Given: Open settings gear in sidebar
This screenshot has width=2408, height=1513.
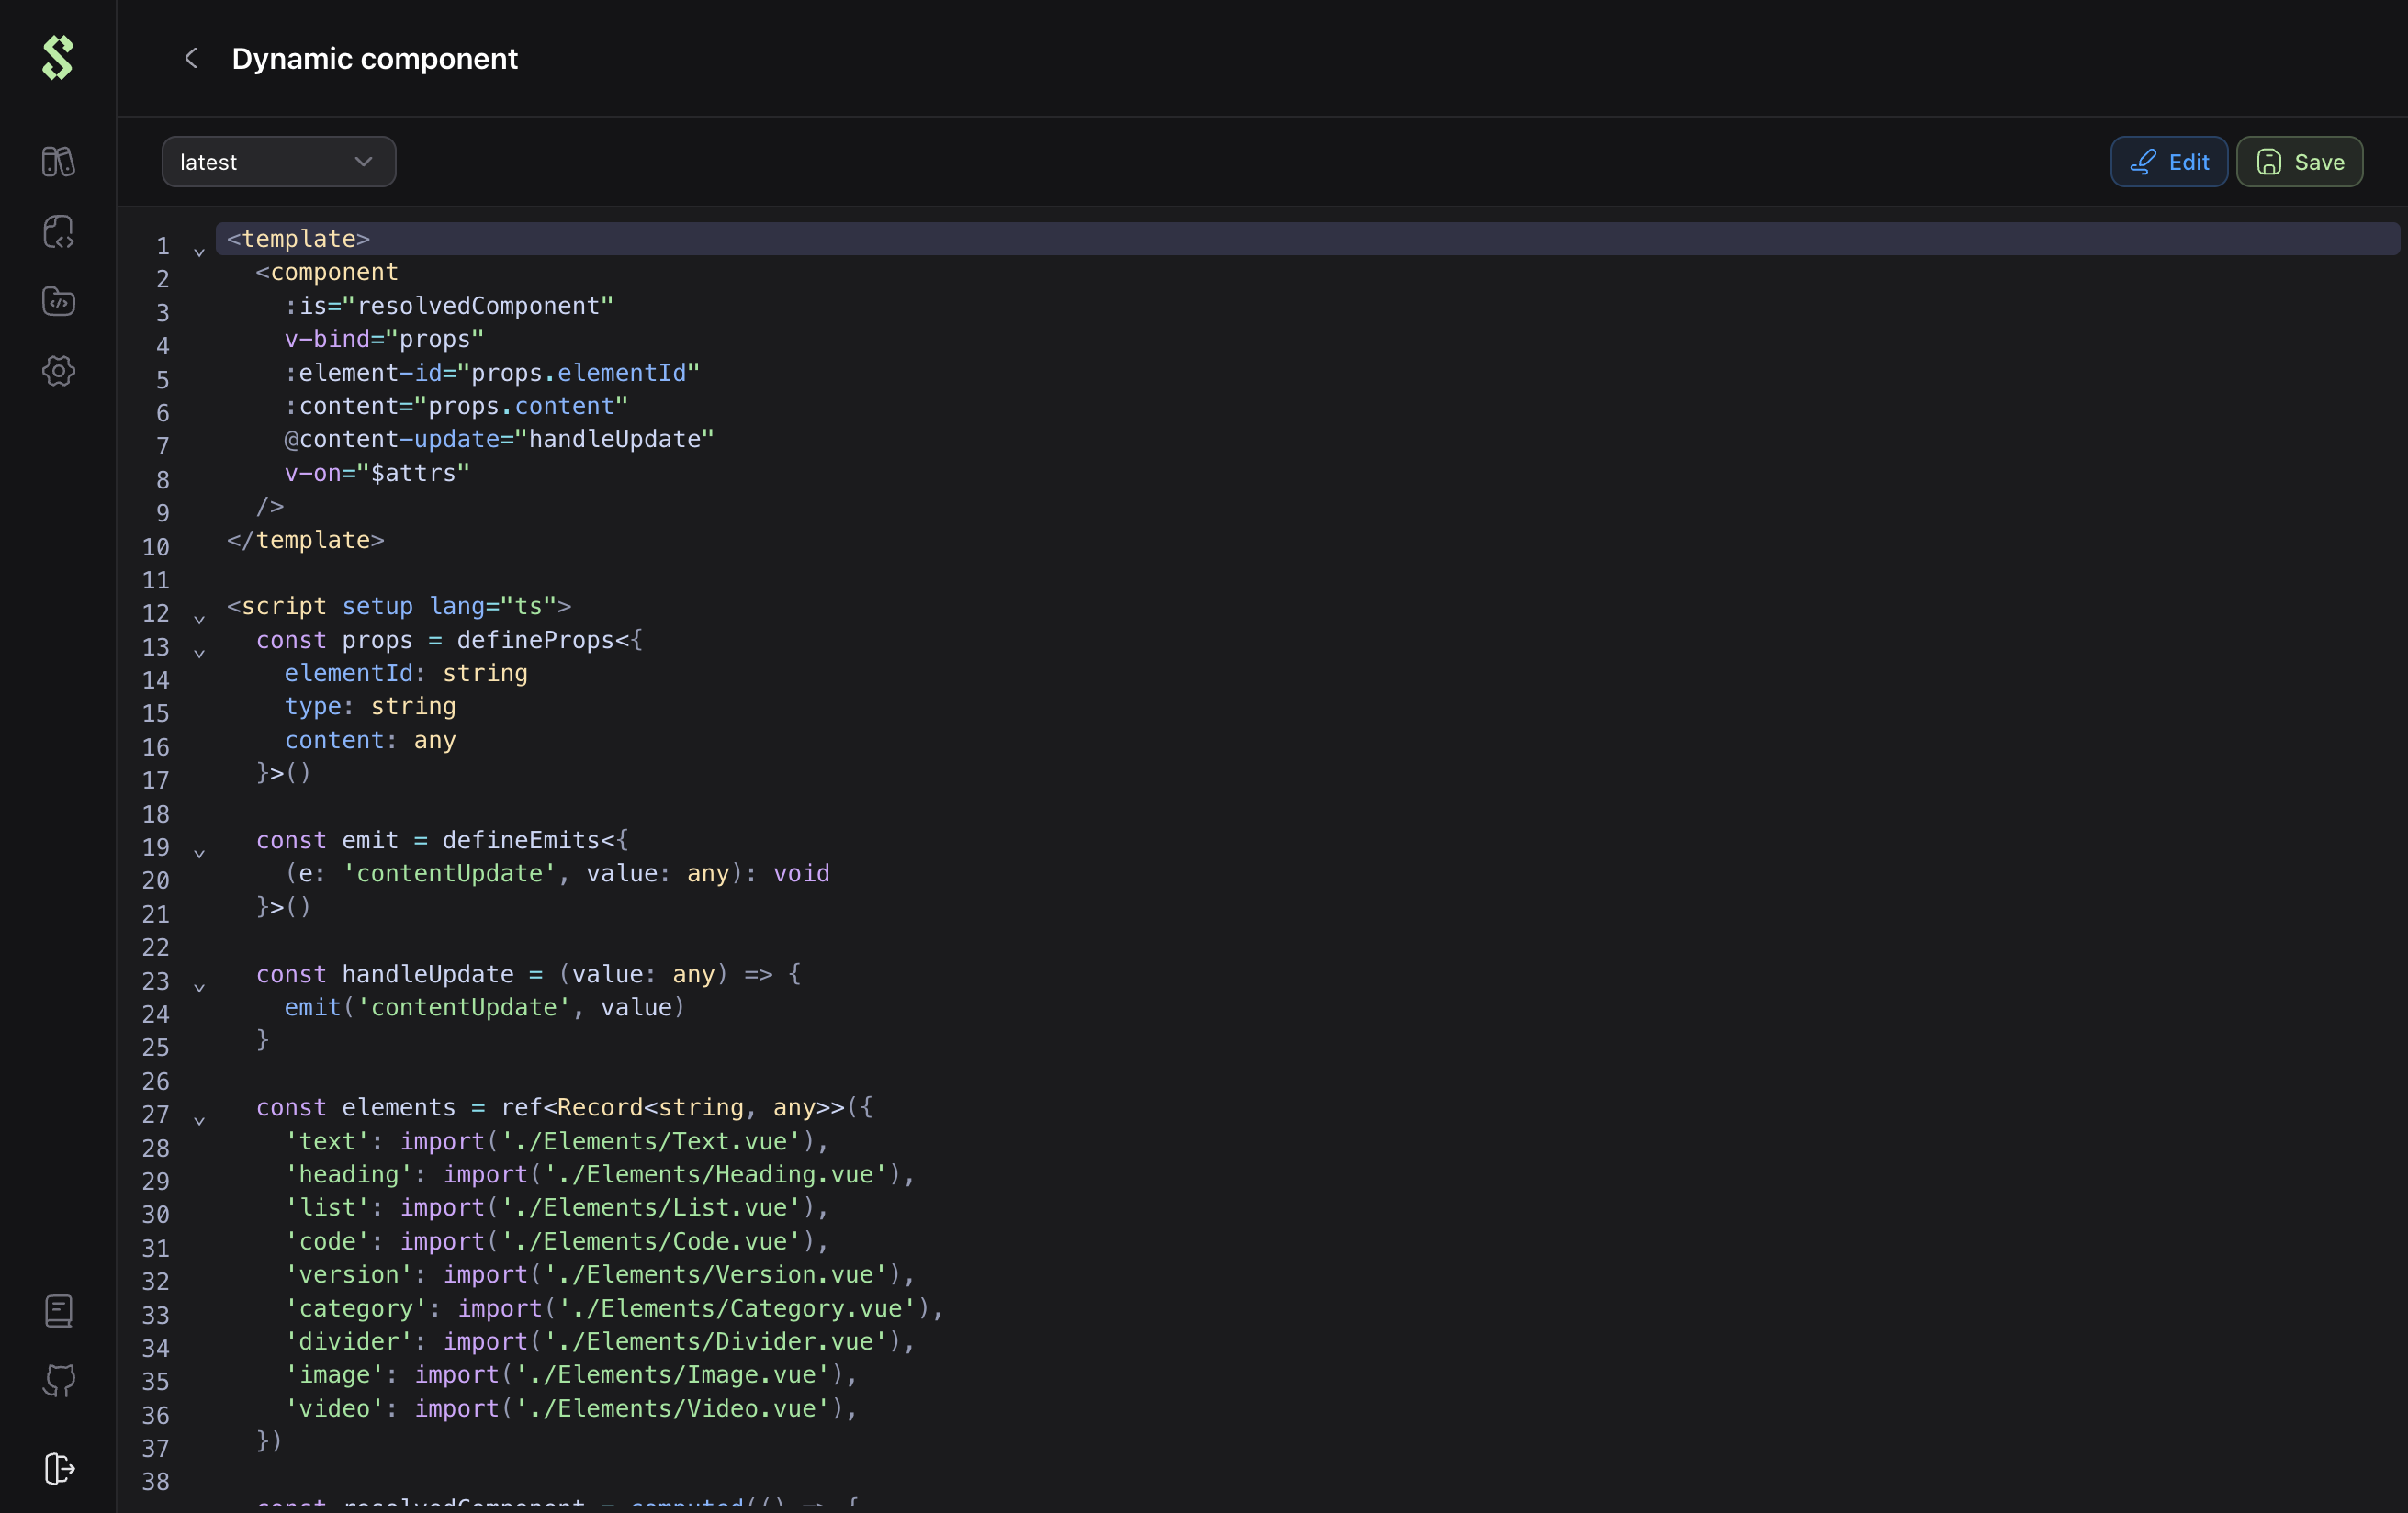Looking at the screenshot, I should pyautogui.click(x=58, y=371).
